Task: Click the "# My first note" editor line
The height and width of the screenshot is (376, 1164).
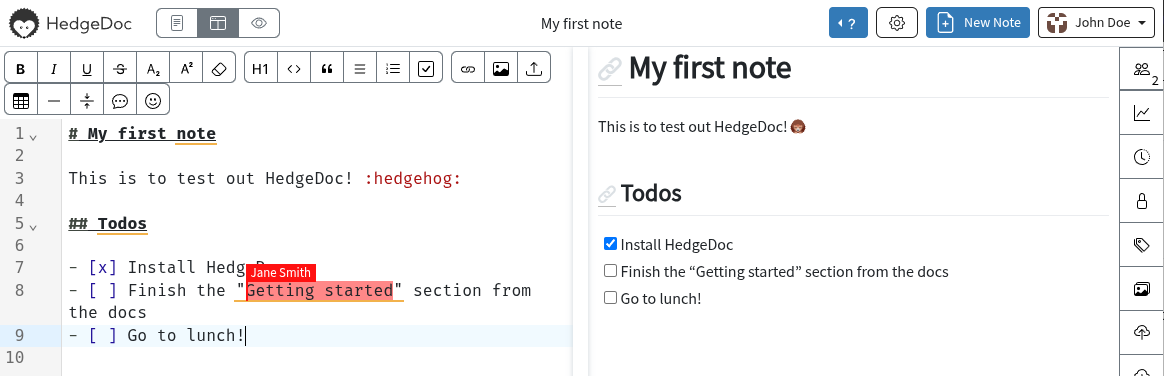Action: (x=142, y=134)
